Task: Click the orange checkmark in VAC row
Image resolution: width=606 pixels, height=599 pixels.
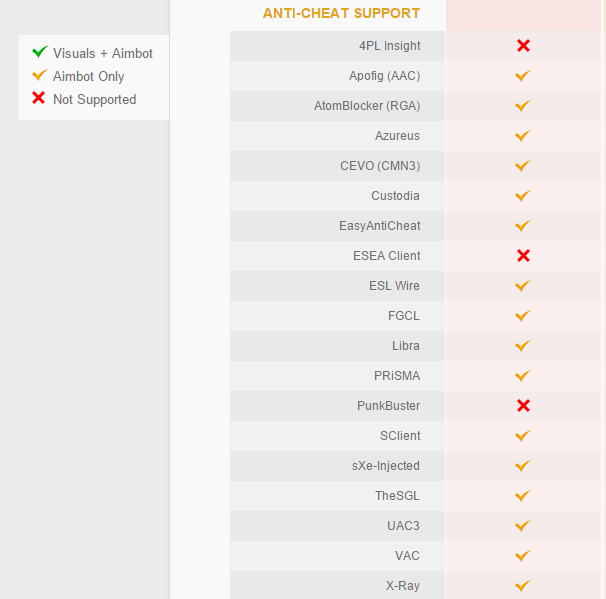Action: point(522,556)
